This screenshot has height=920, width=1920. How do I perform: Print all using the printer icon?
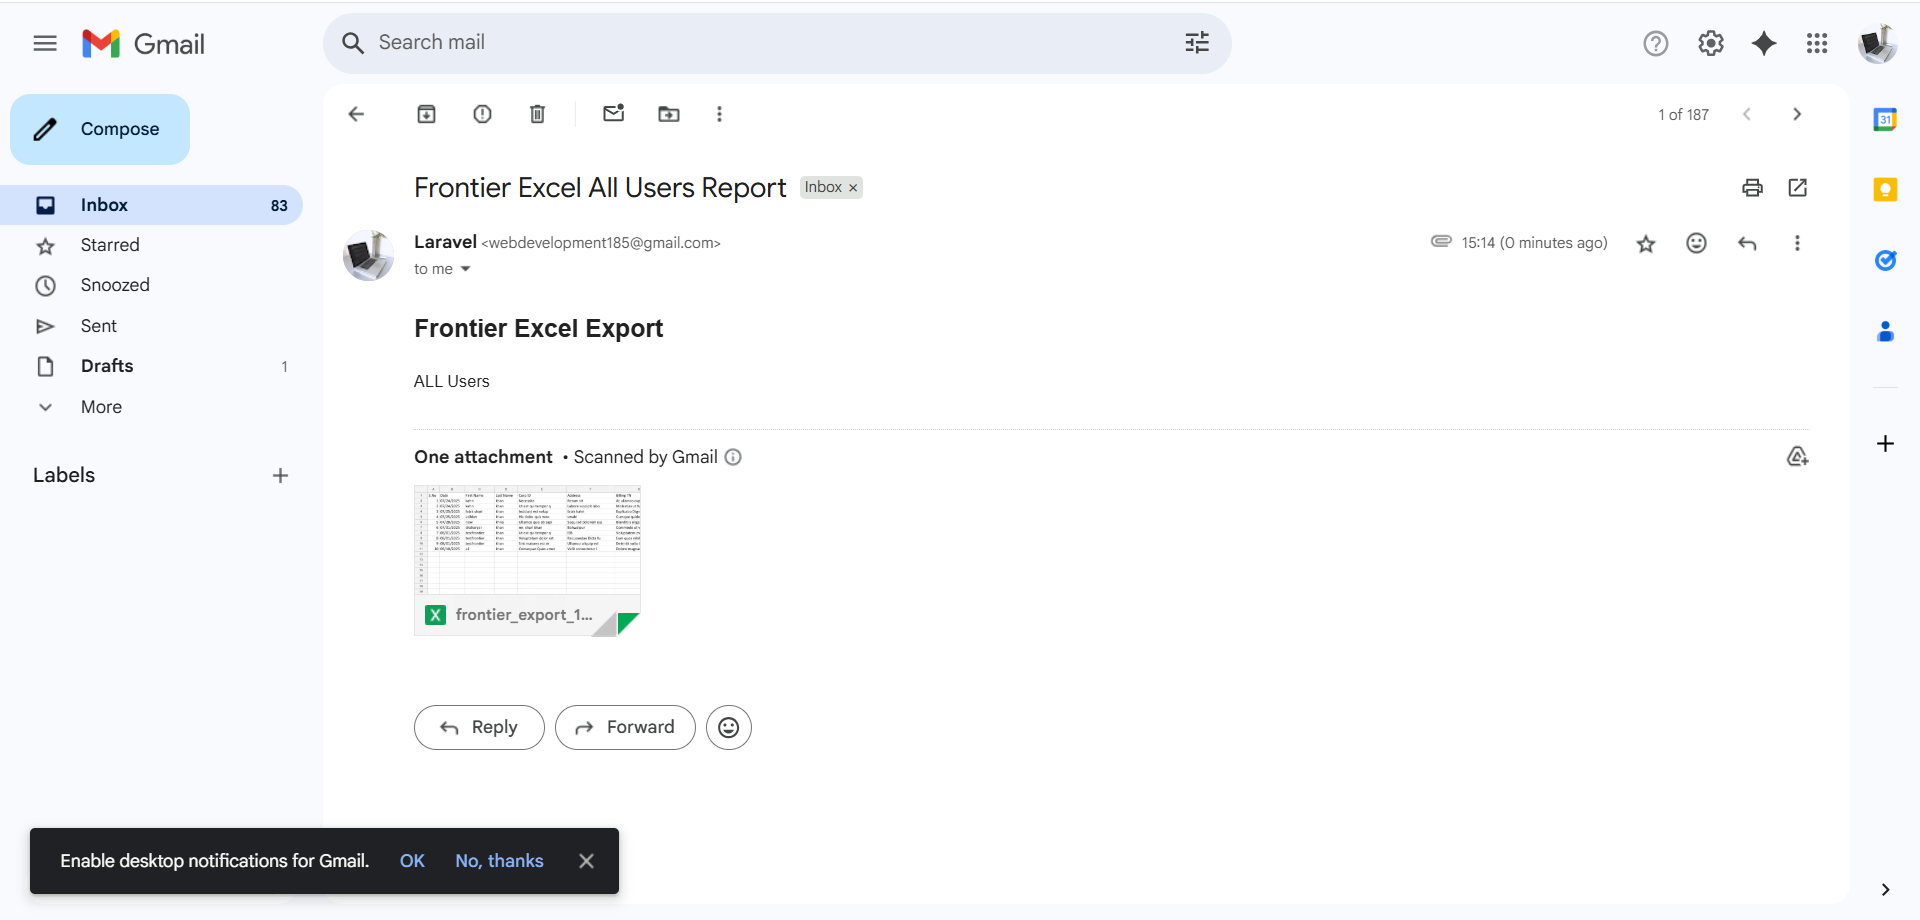point(1752,188)
